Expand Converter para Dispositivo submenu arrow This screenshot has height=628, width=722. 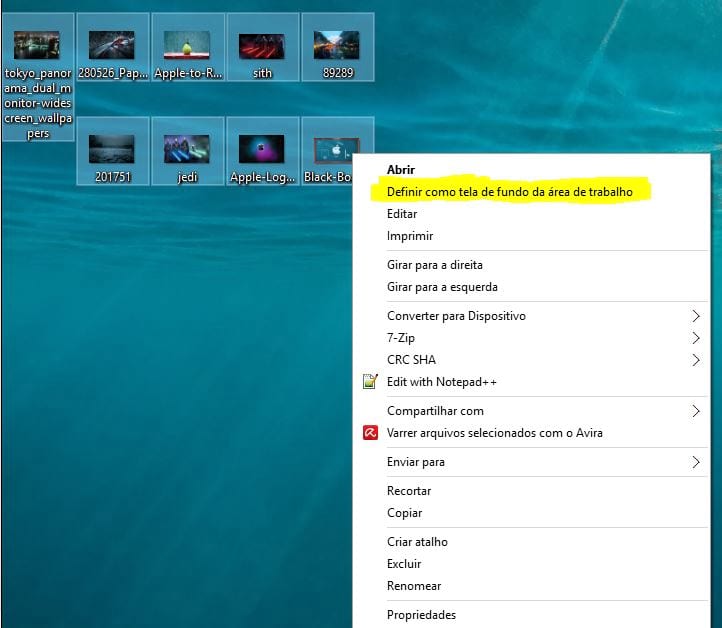click(696, 316)
